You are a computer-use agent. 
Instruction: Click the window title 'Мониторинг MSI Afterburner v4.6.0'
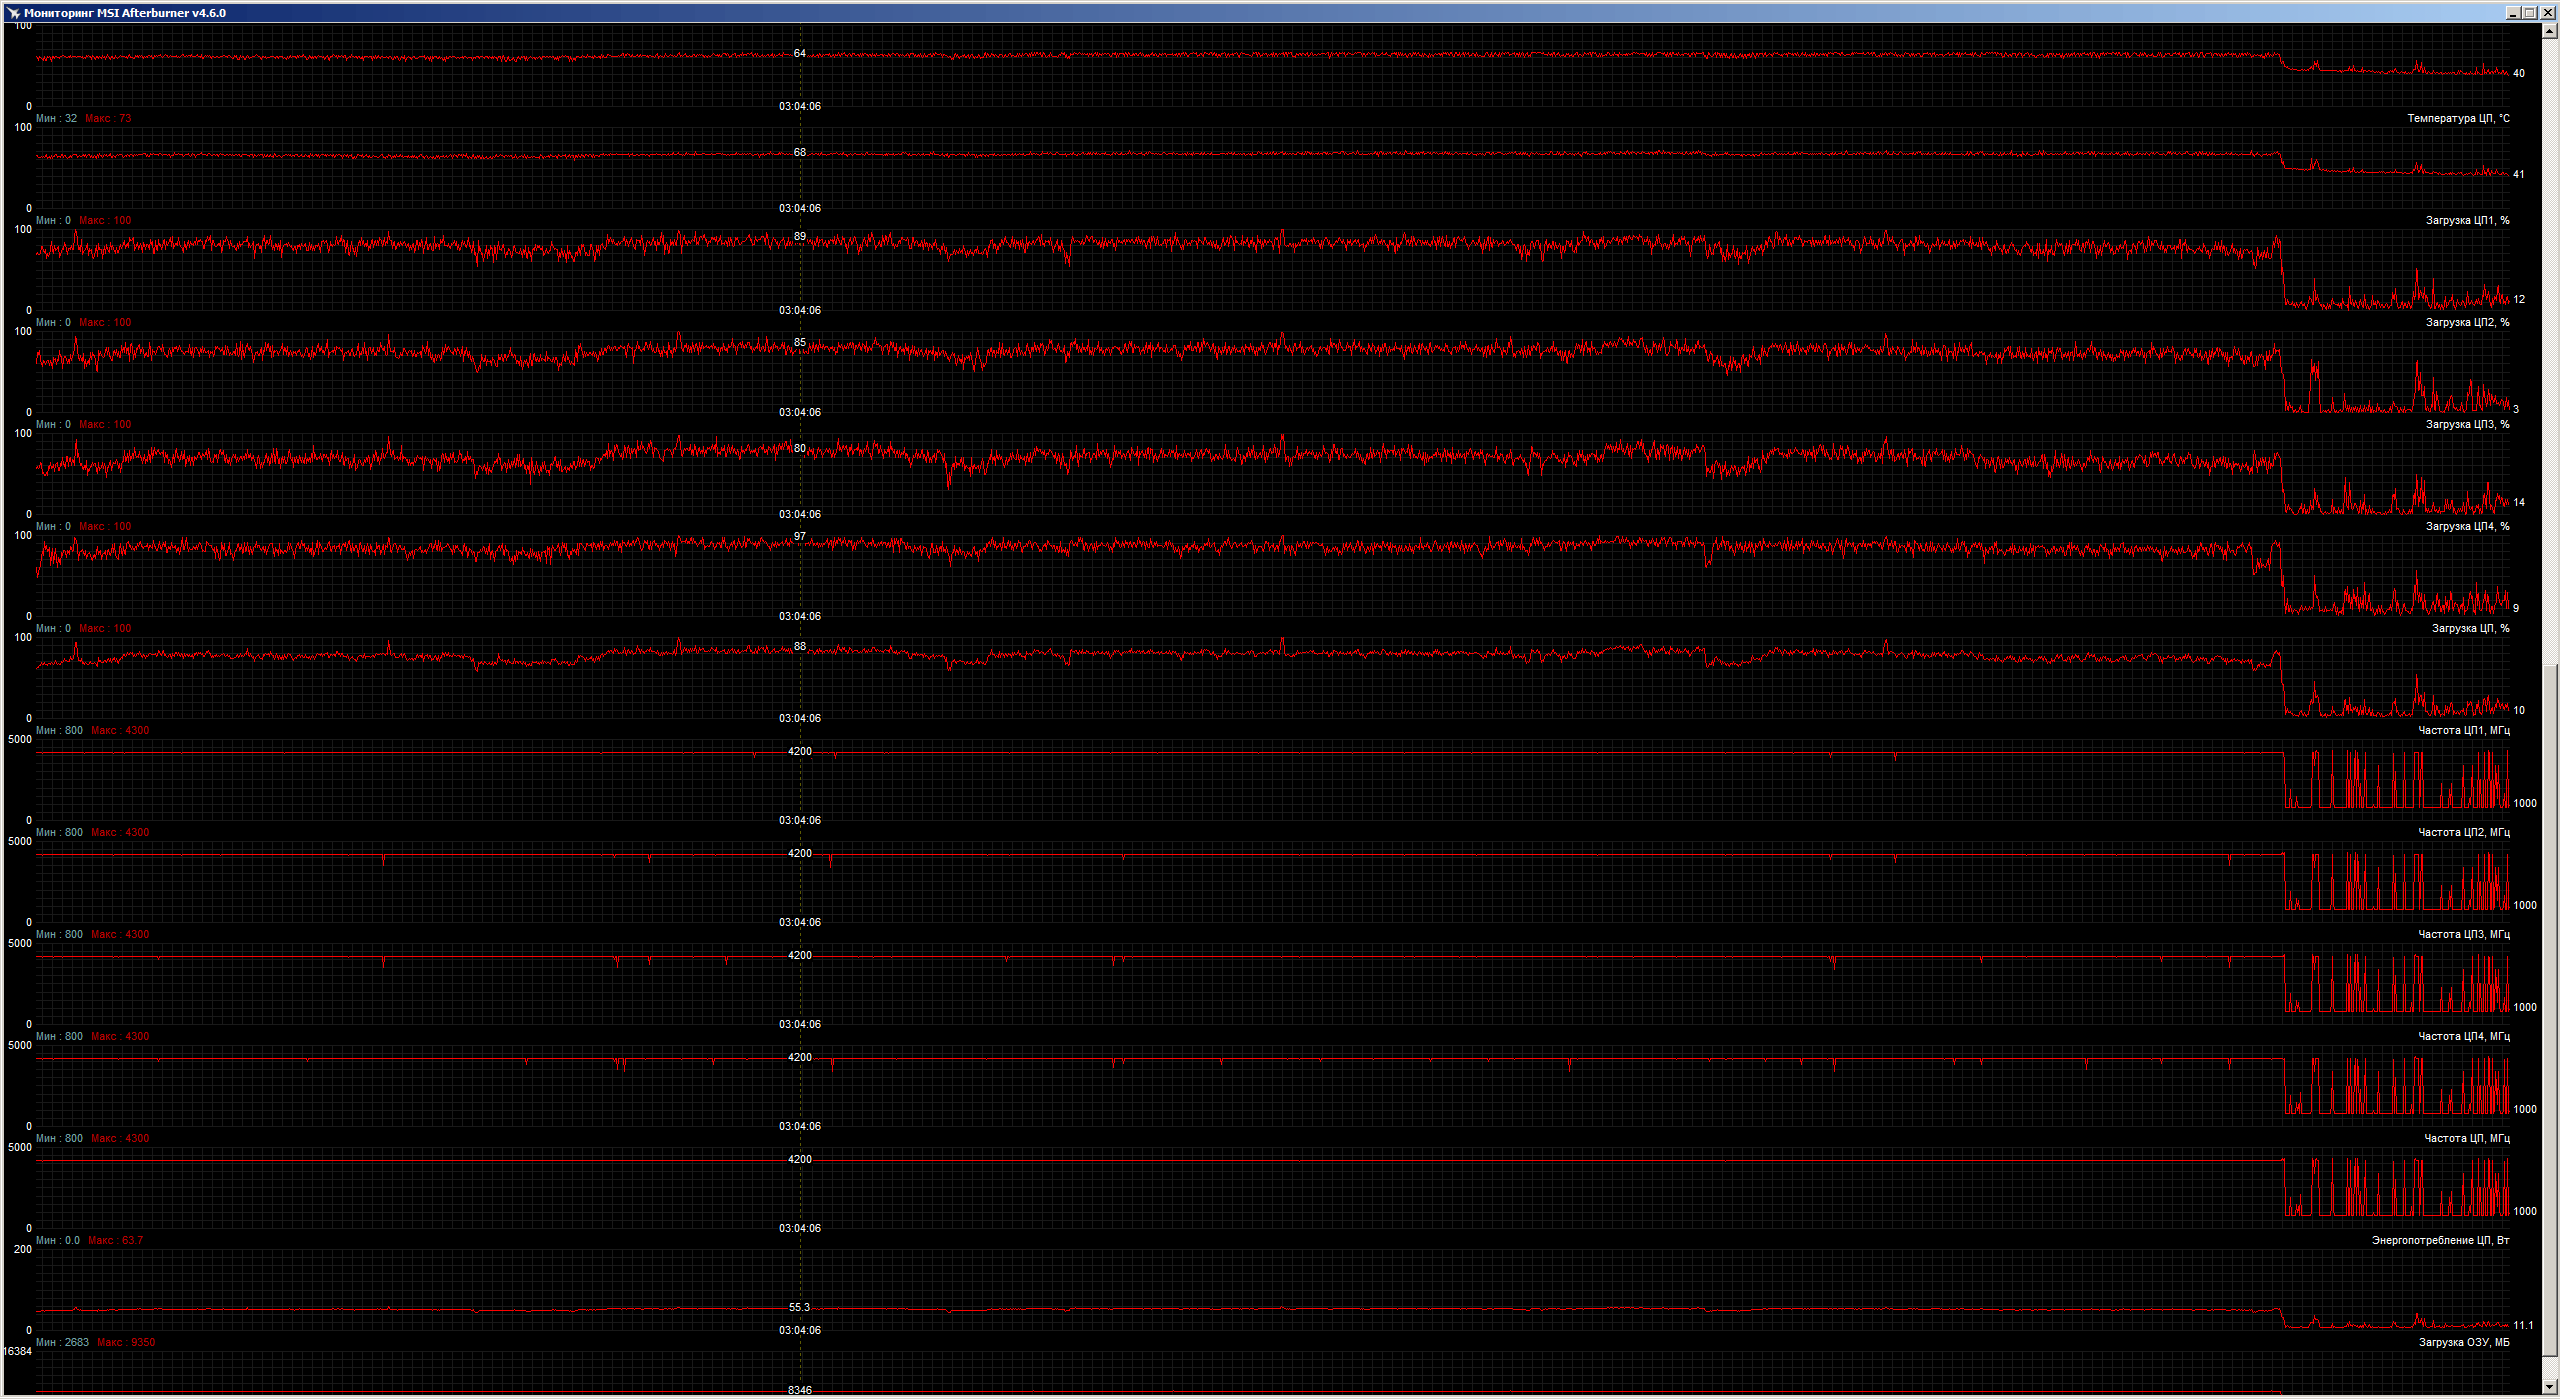pos(125,13)
